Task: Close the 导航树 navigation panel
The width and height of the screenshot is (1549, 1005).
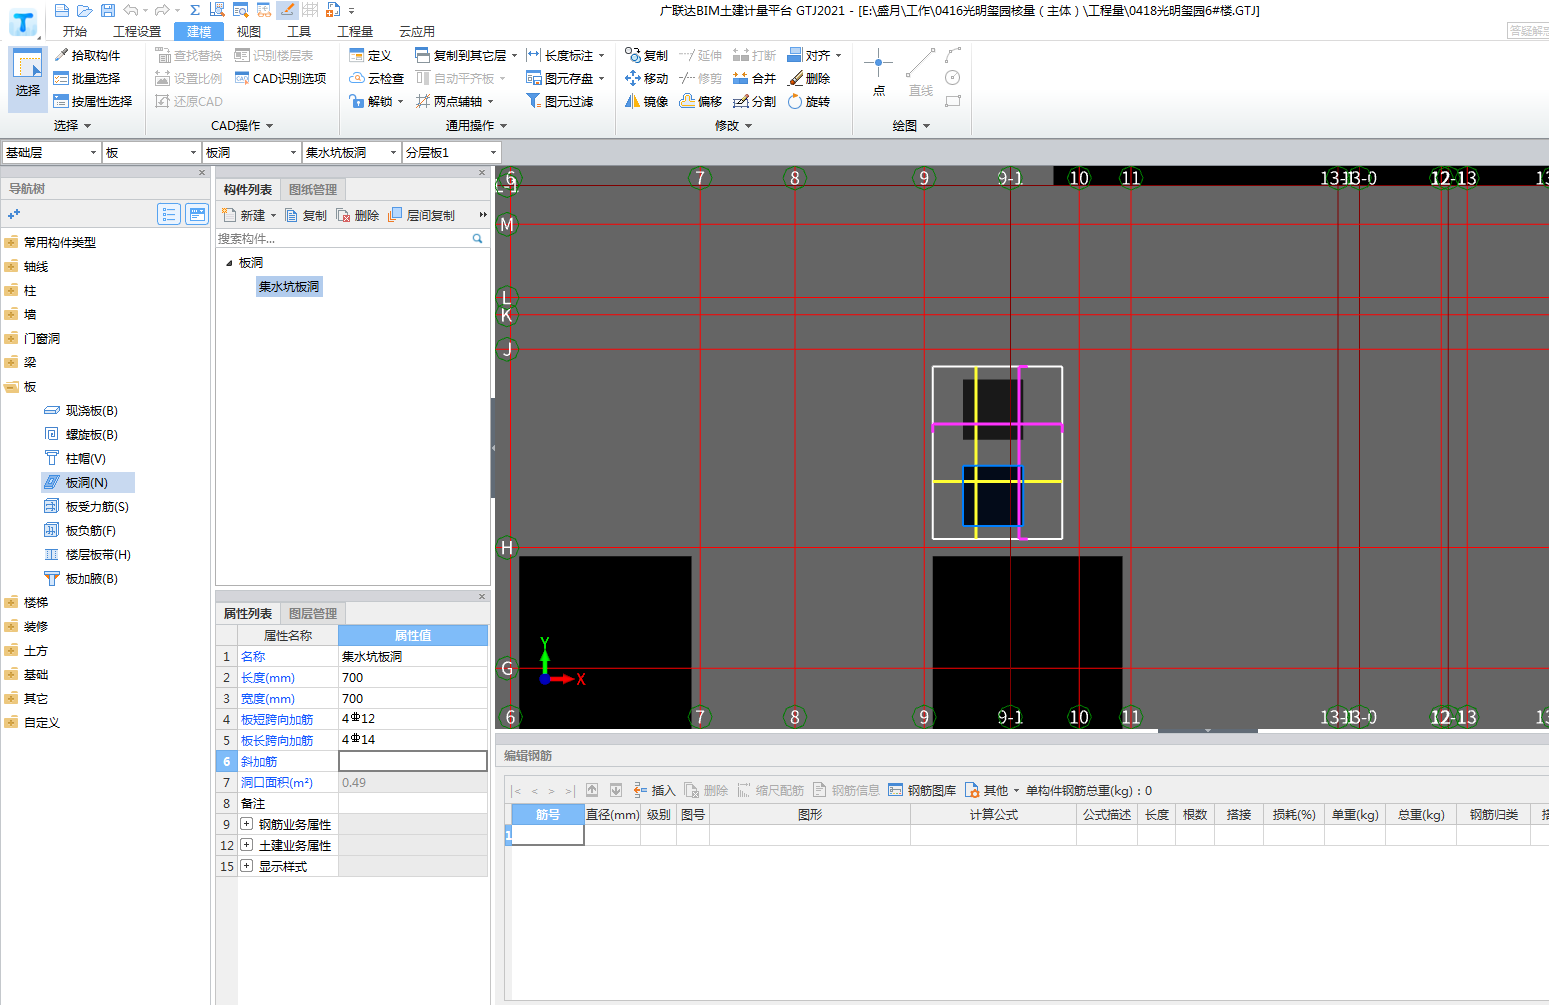Action: pos(202,173)
